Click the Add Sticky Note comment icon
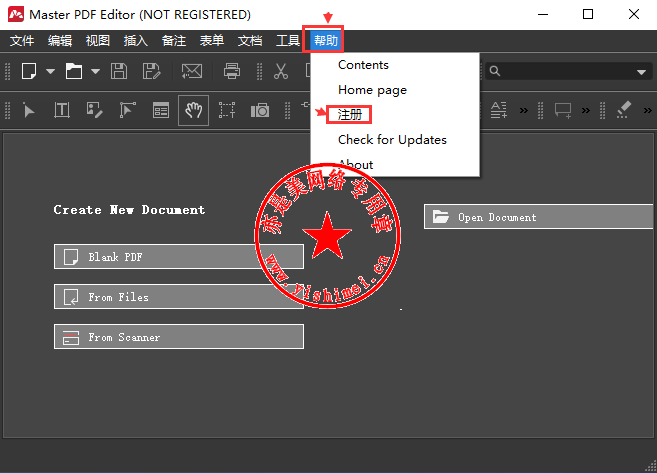 [x=563, y=111]
